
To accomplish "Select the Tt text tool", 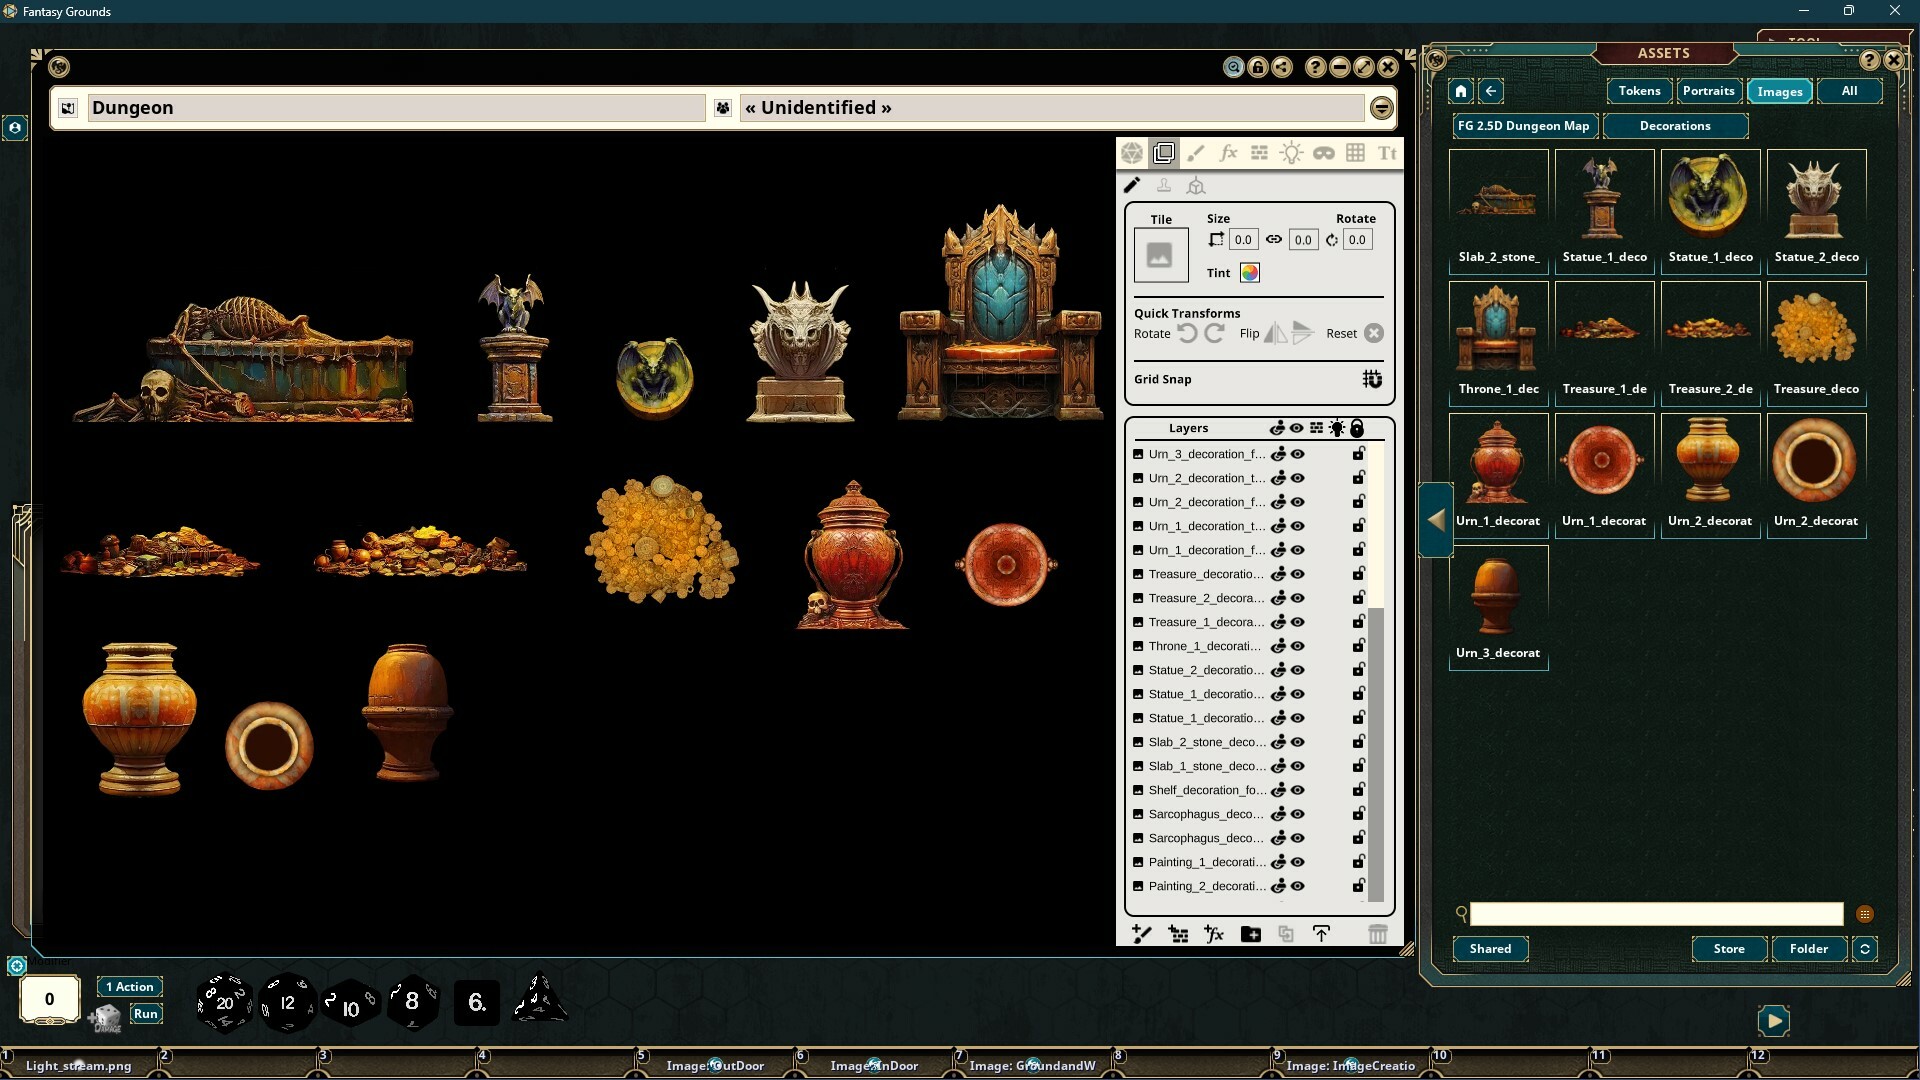I will coord(1387,153).
